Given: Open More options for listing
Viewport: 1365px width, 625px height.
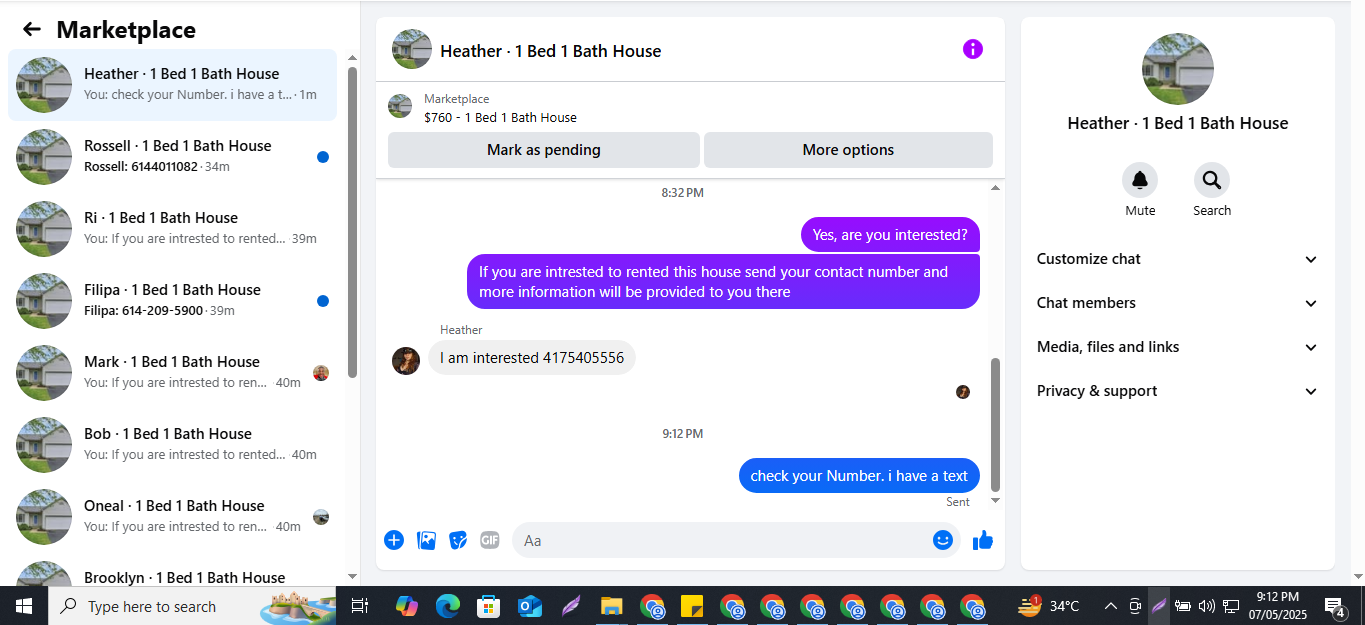Looking at the screenshot, I should click(x=848, y=150).
